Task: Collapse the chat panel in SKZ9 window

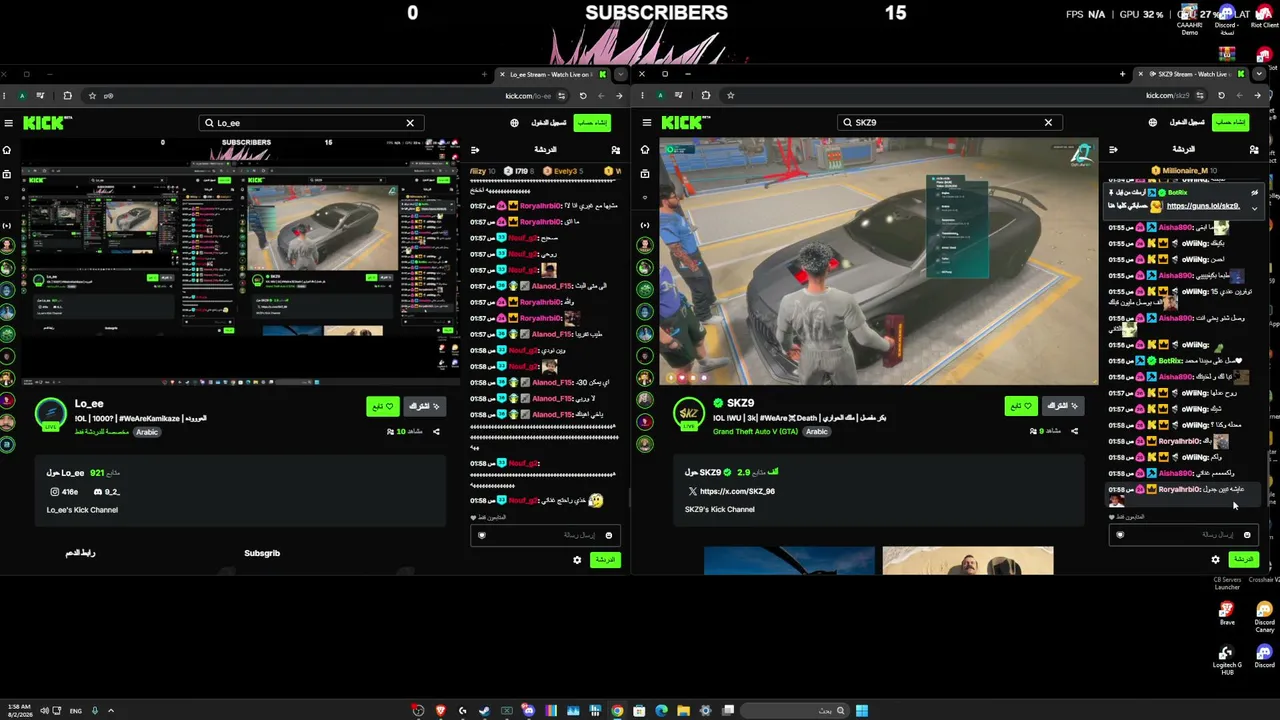Action: pyautogui.click(x=1113, y=150)
